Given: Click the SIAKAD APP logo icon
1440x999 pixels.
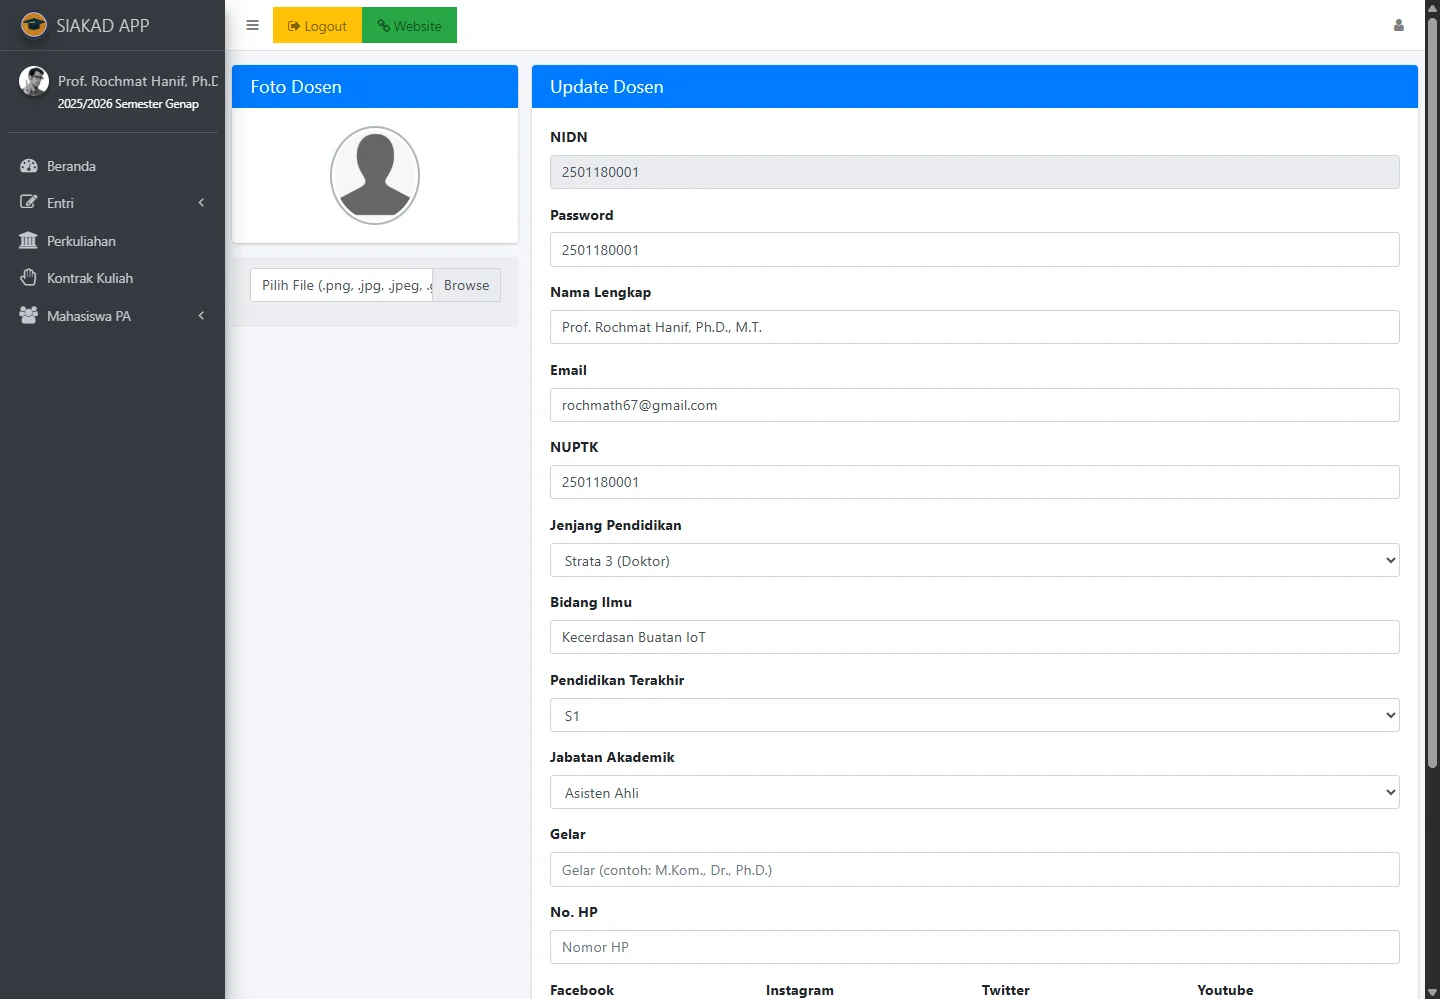Looking at the screenshot, I should [34, 25].
